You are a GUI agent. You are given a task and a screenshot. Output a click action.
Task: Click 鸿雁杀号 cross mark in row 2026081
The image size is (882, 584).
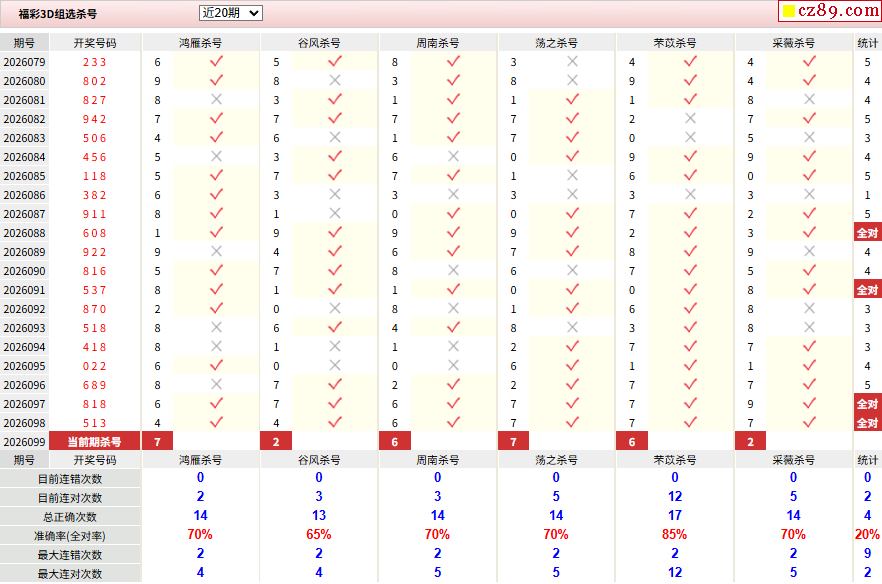point(216,100)
